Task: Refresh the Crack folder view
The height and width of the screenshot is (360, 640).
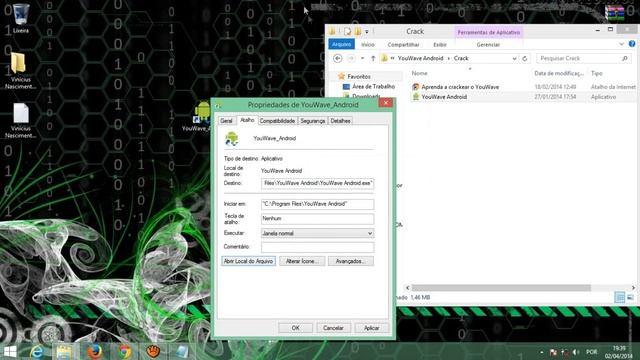Action: tap(524, 58)
